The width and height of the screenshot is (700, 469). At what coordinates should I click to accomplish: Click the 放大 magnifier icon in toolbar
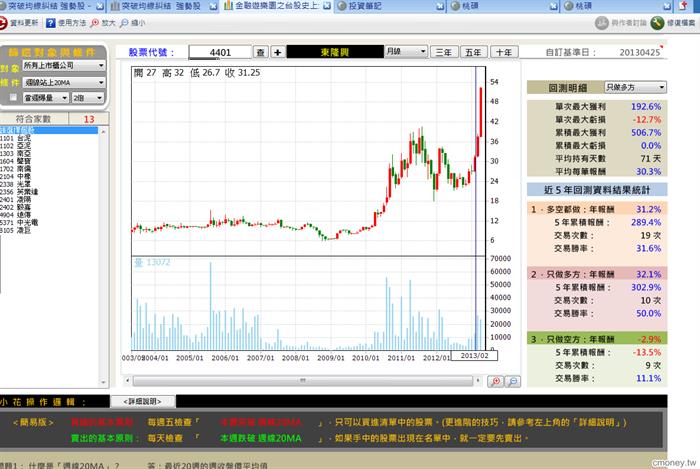[x=95, y=23]
